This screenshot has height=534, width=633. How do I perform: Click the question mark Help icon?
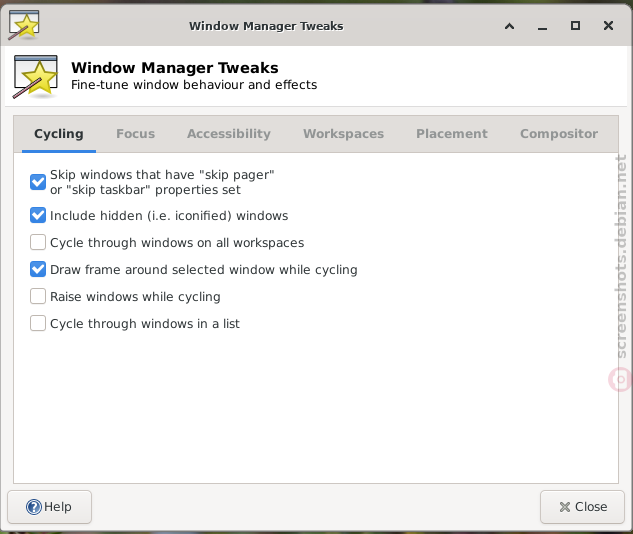[34, 507]
